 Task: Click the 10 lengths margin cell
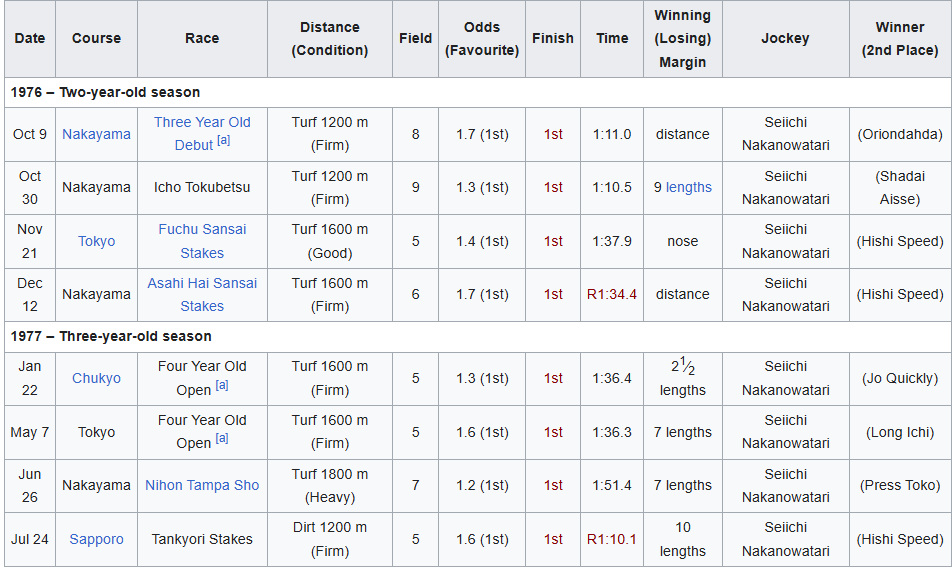(682, 539)
